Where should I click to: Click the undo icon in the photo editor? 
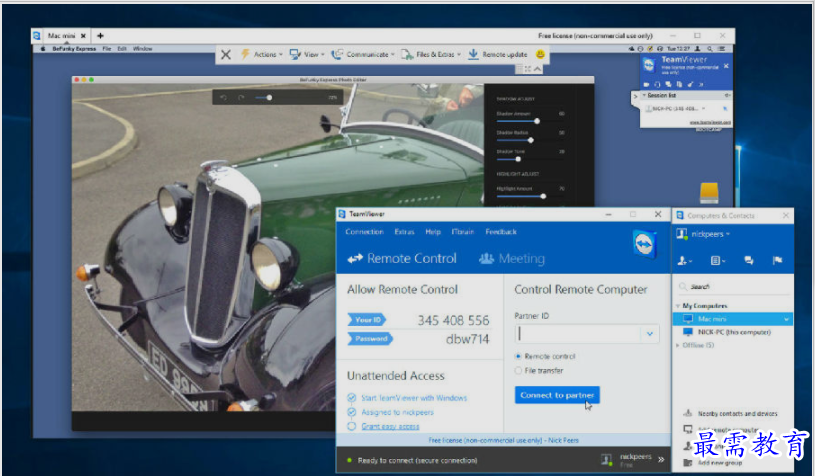coord(224,98)
